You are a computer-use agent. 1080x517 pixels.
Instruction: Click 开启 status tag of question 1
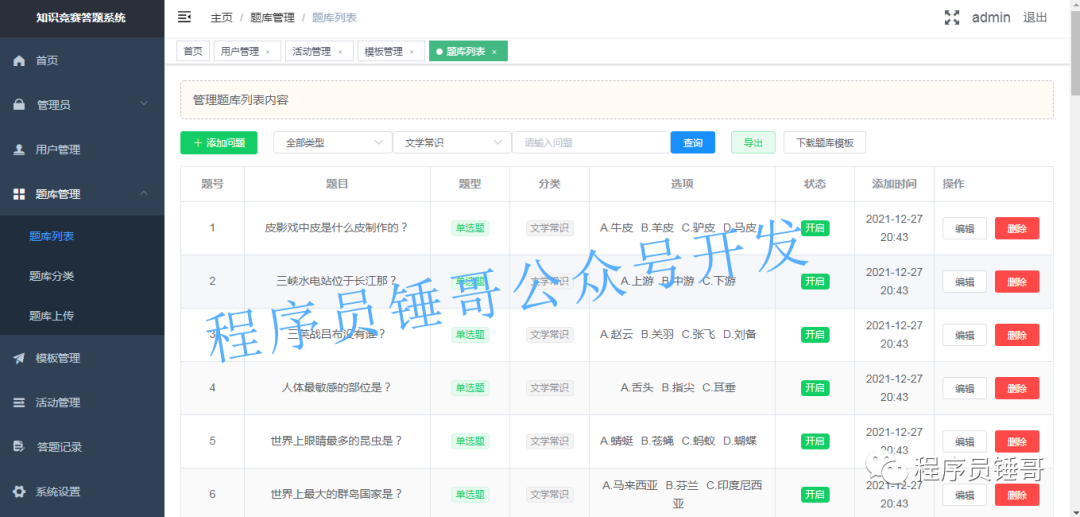point(815,229)
